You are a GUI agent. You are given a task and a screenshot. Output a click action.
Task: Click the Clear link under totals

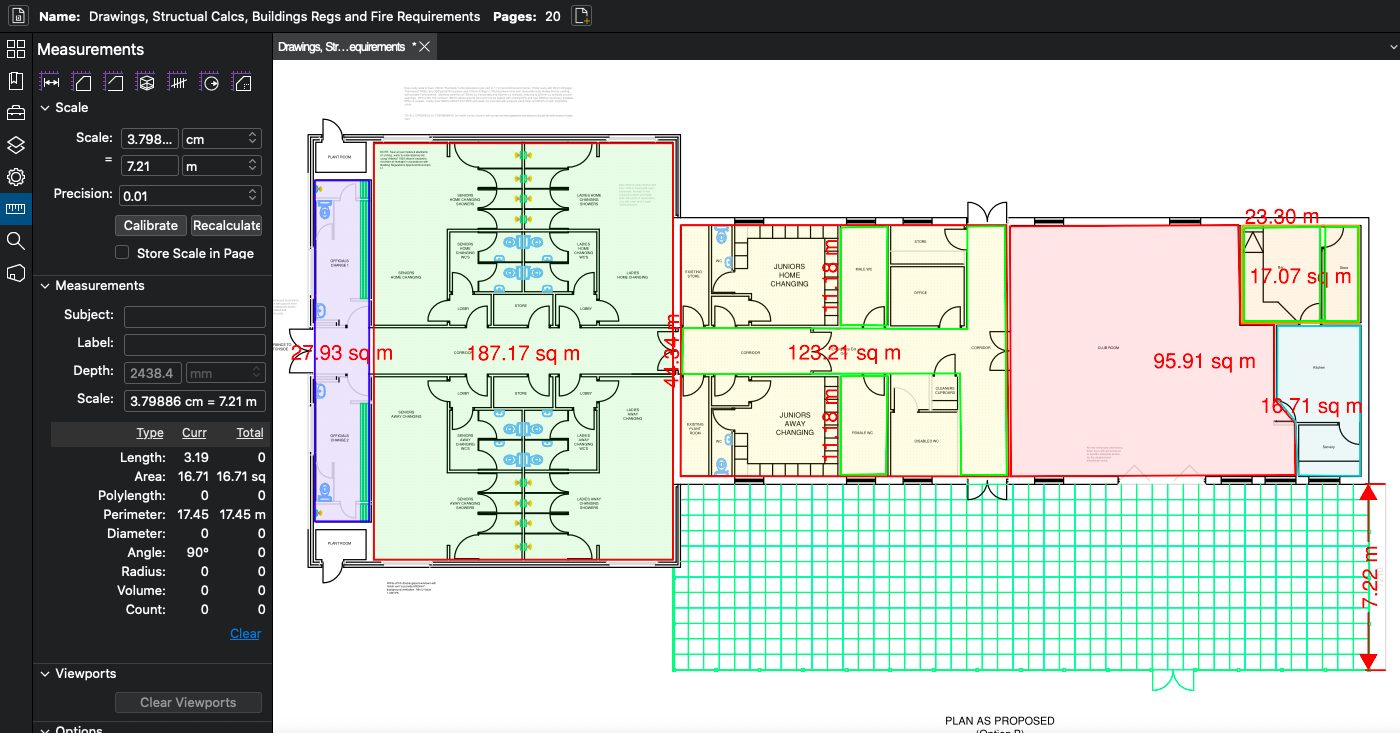245,633
